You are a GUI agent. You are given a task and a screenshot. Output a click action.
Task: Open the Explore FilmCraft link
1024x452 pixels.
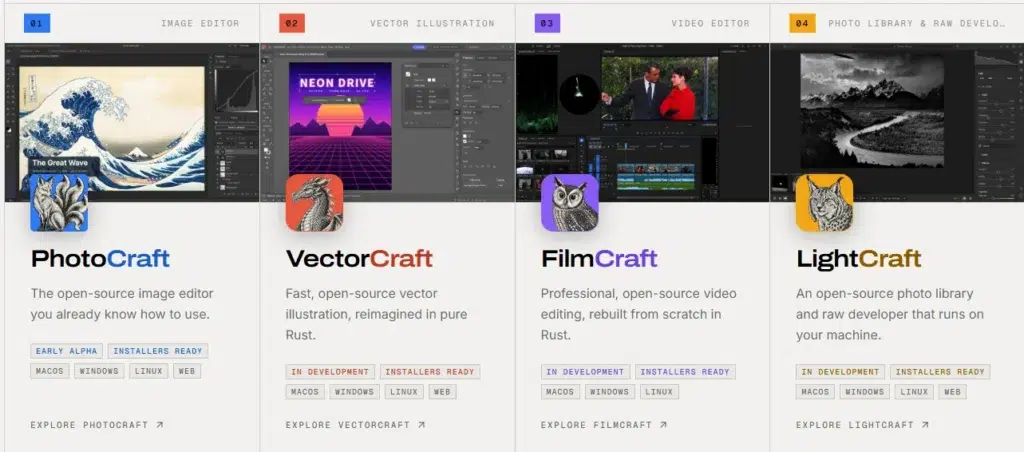coord(604,425)
